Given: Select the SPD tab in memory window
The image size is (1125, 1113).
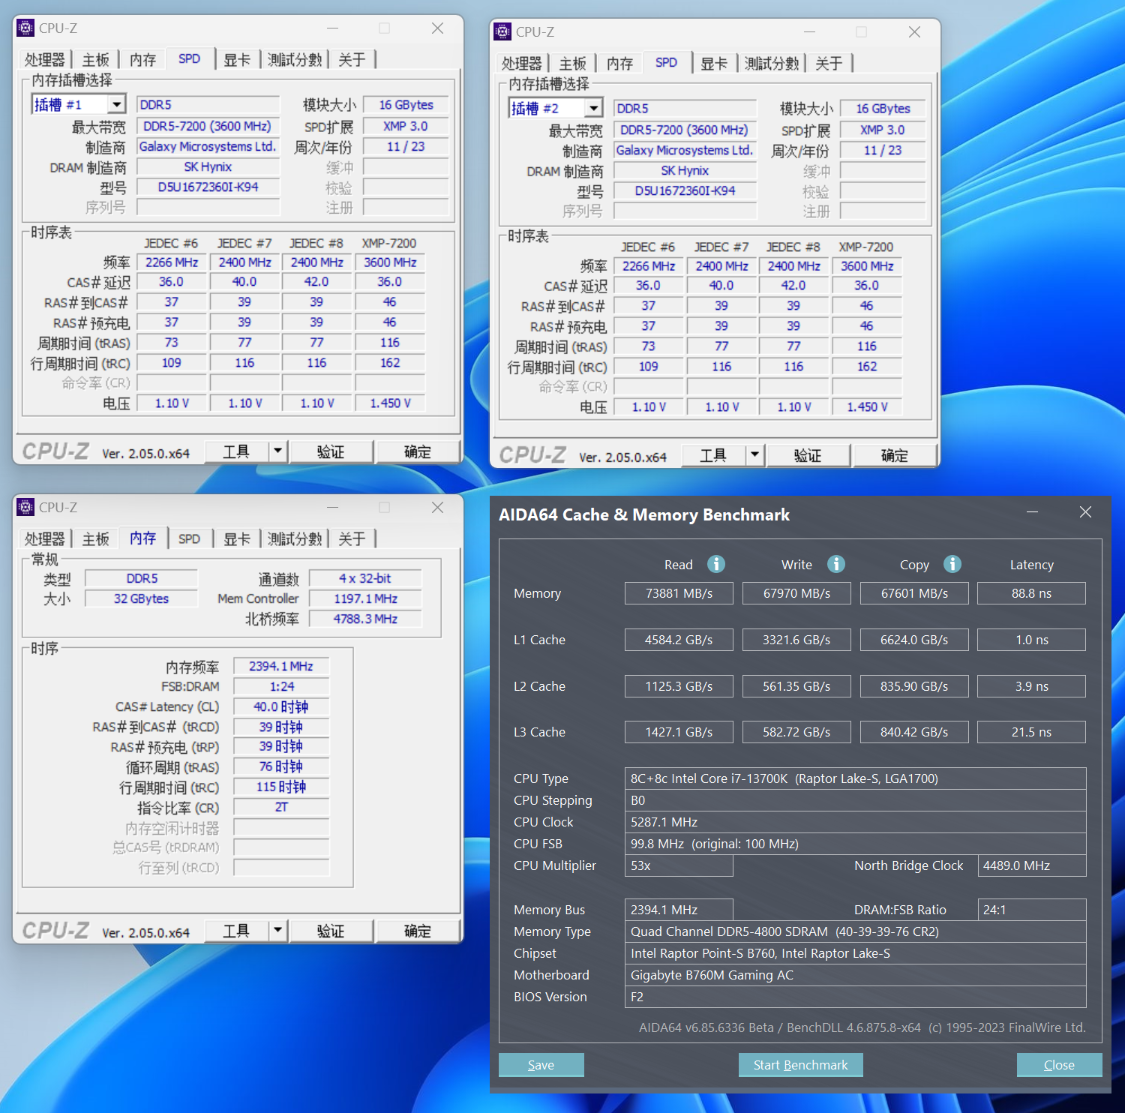Looking at the screenshot, I should [189, 539].
